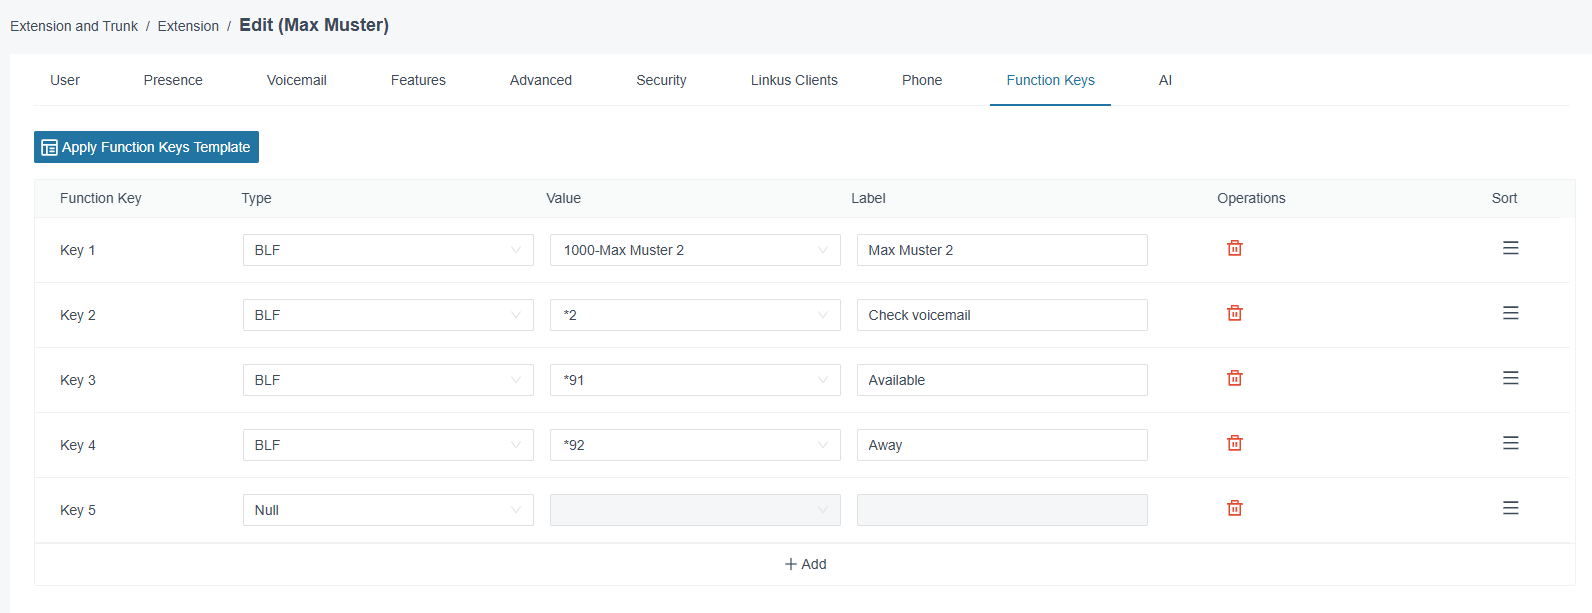Click the sort handle for Key 3
1592x613 pixels.
coord(1511,378)
